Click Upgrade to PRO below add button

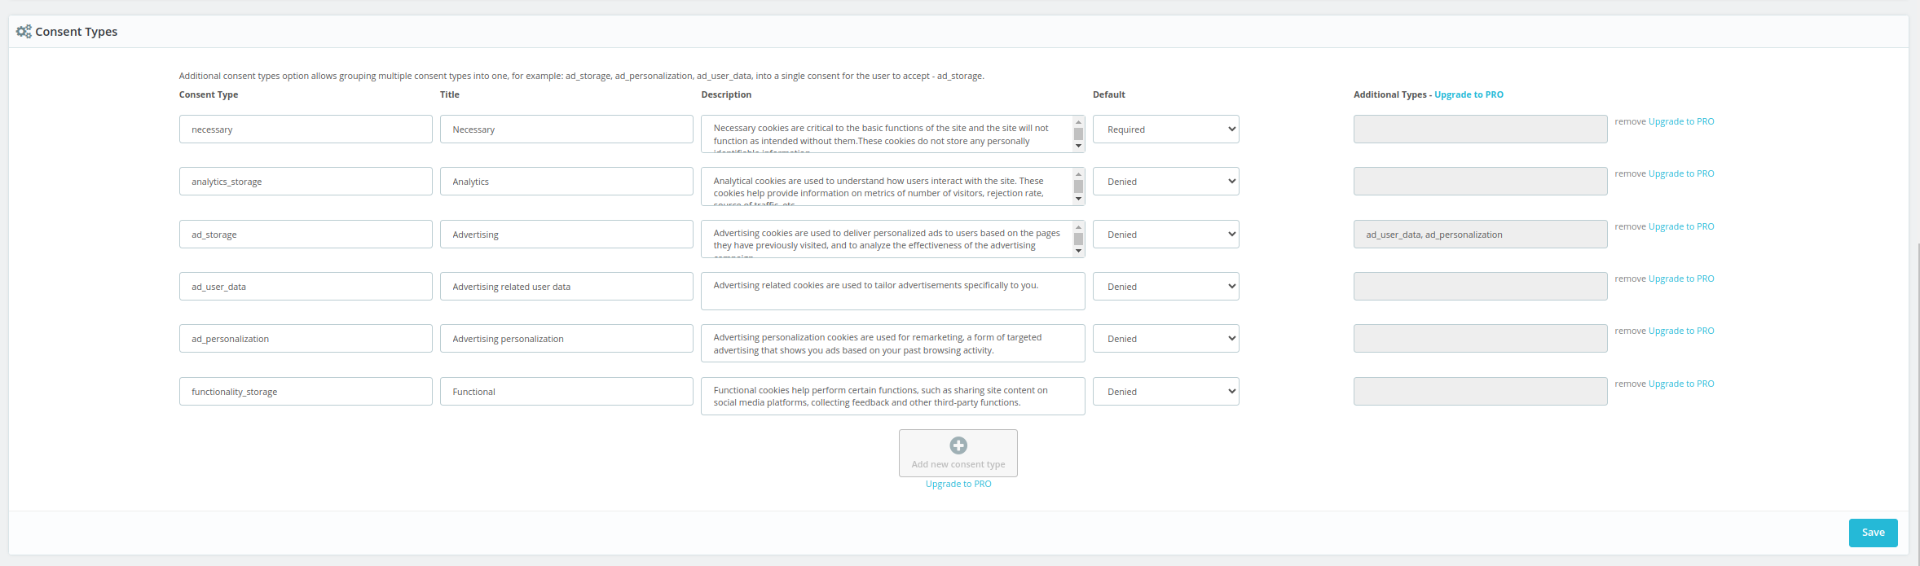958,484
